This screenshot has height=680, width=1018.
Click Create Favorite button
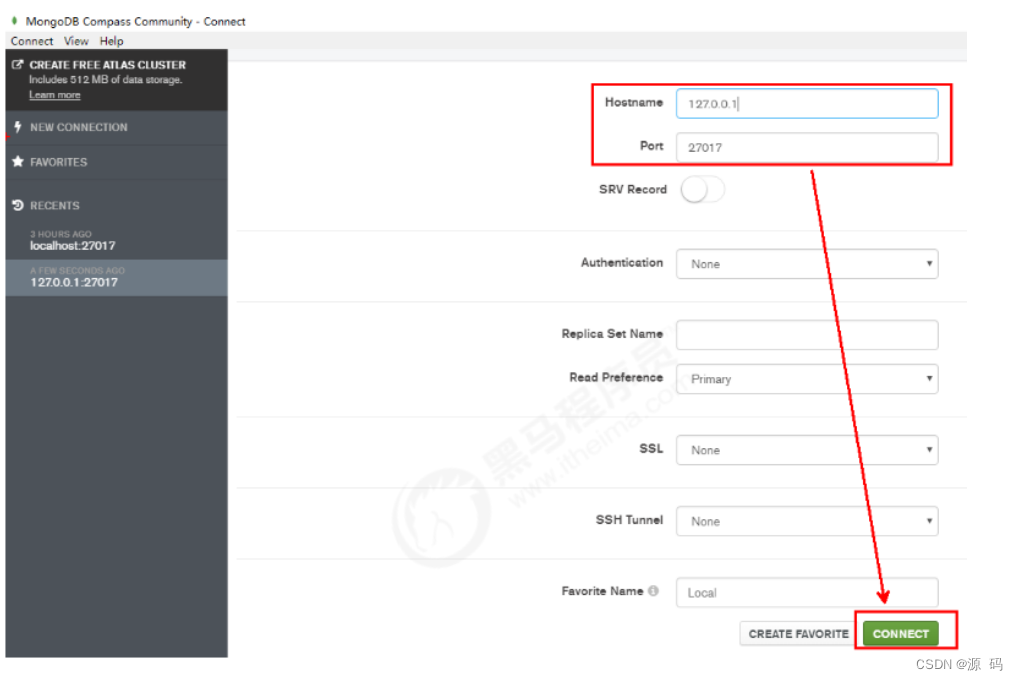[799, 633]
